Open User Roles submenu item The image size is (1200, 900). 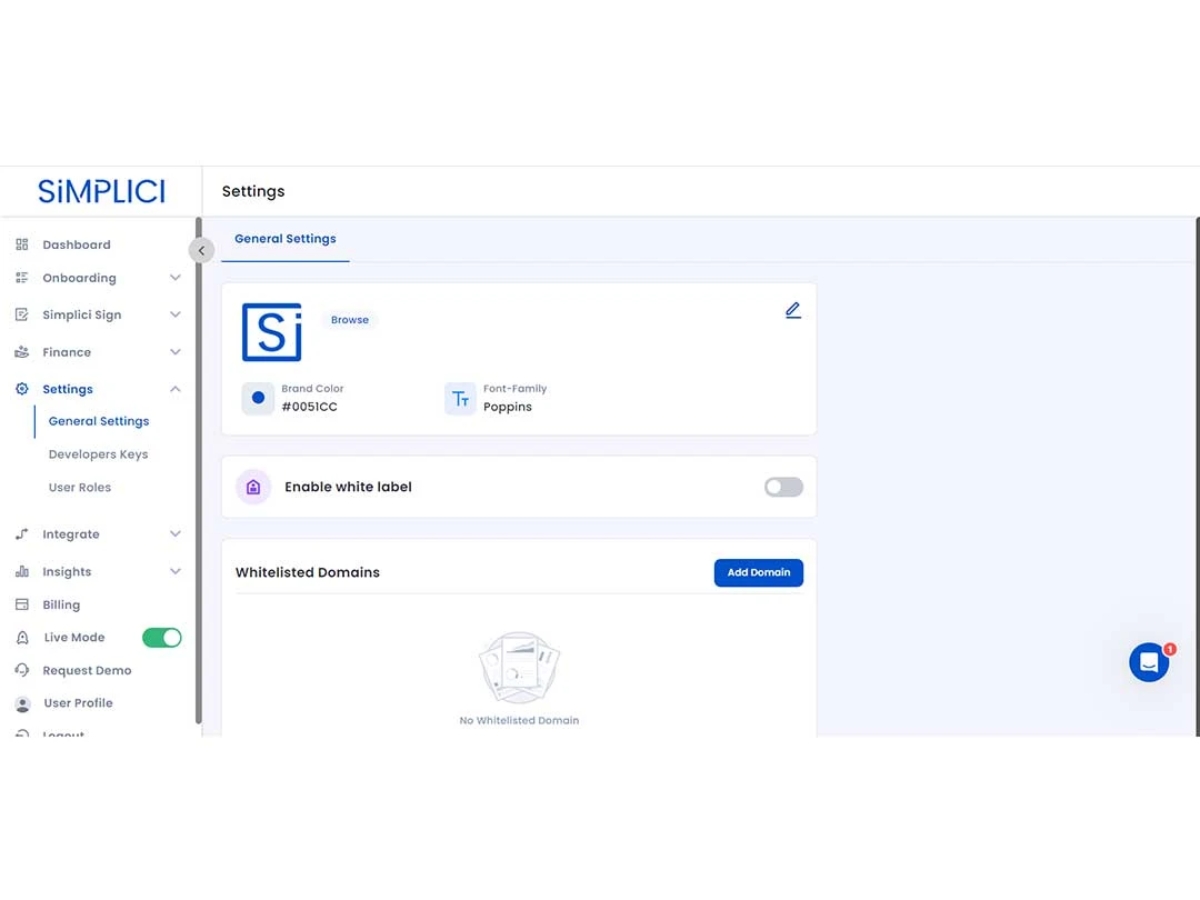tap(80, 487)
